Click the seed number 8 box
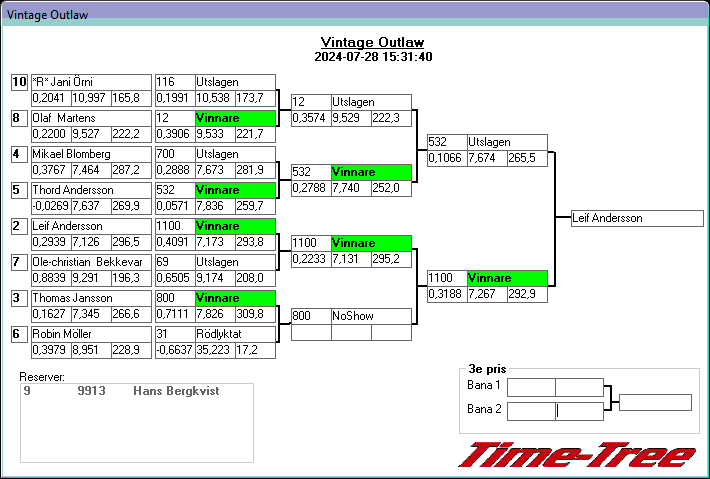Image resolution: width=710 pixels, height=479 pixels. pyautogui.click(x=19, y=118)
